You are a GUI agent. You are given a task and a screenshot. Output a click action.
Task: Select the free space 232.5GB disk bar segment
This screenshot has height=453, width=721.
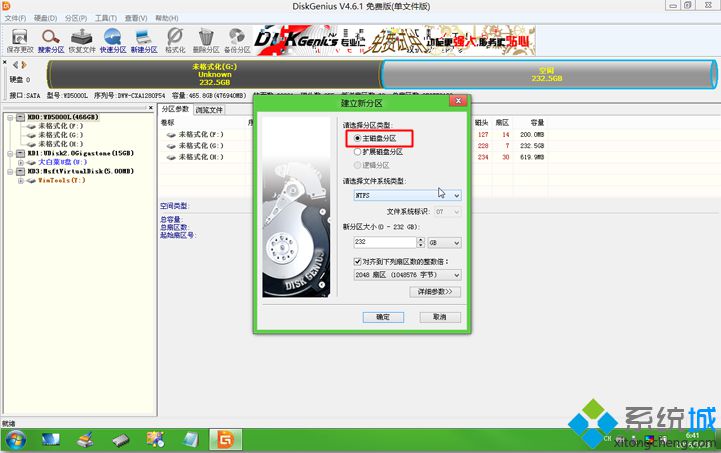(x=548, y=74)
